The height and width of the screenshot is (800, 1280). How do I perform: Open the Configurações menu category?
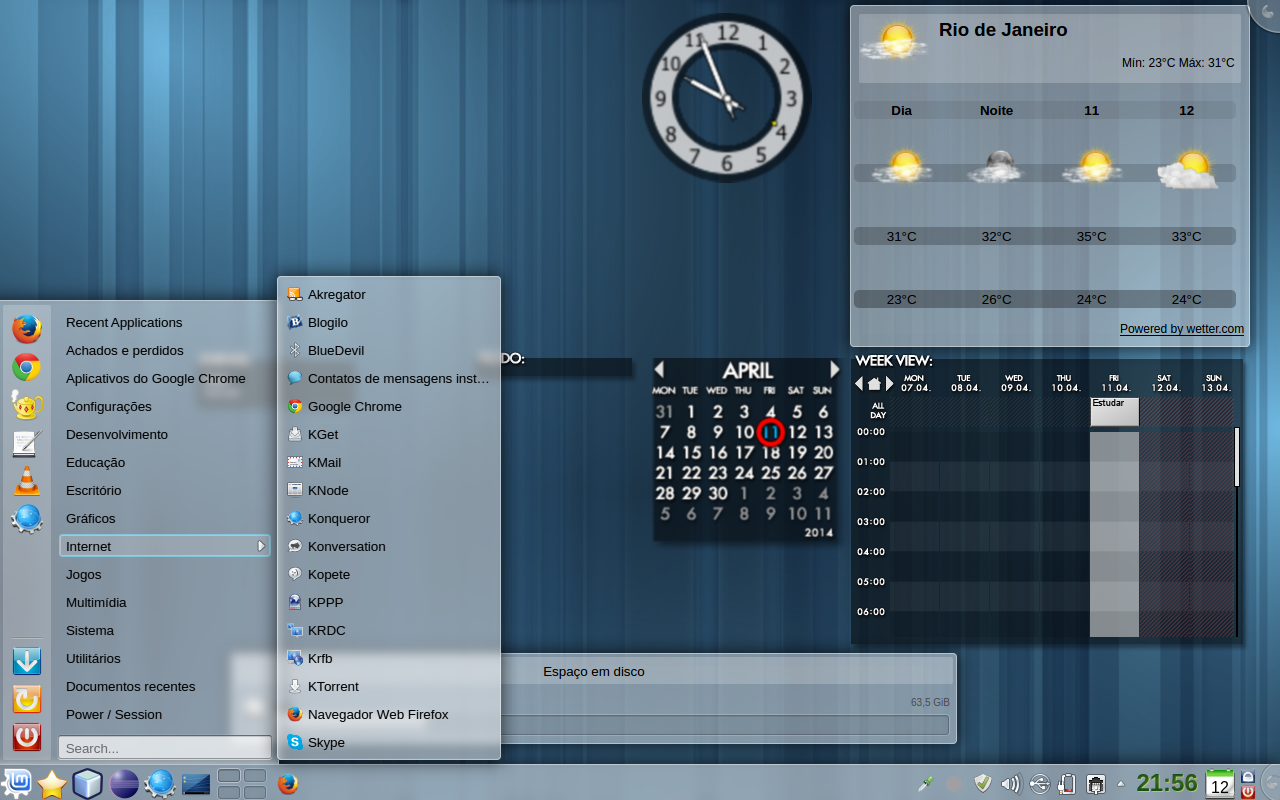[x=165, y=406]
